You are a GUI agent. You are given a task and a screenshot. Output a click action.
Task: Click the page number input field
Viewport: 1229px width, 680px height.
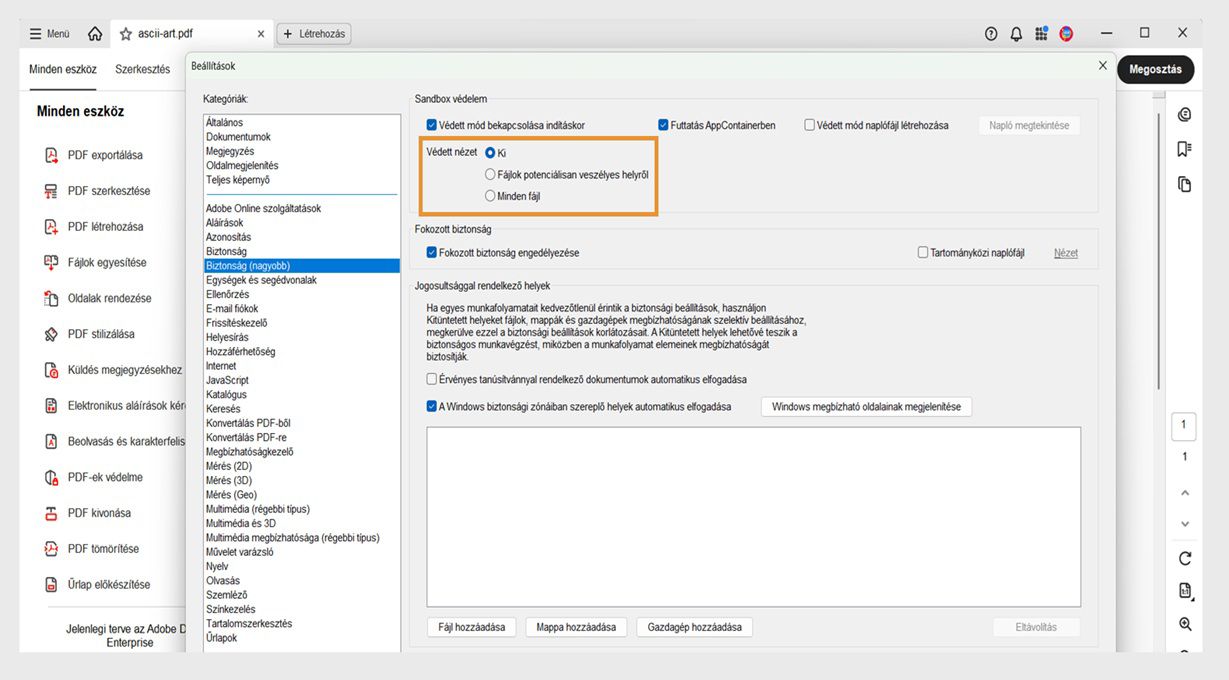(1184, 425)
